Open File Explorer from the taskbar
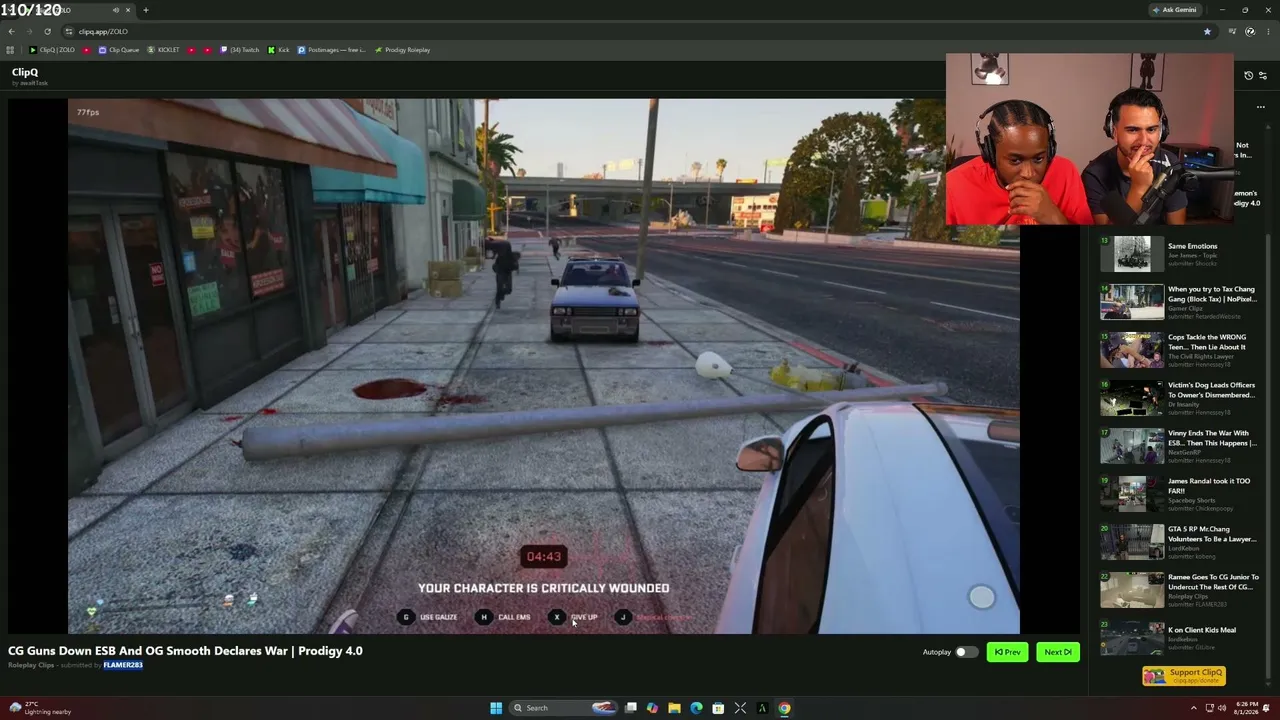The height and width of the screenshot is (720, 1280). 674,708
